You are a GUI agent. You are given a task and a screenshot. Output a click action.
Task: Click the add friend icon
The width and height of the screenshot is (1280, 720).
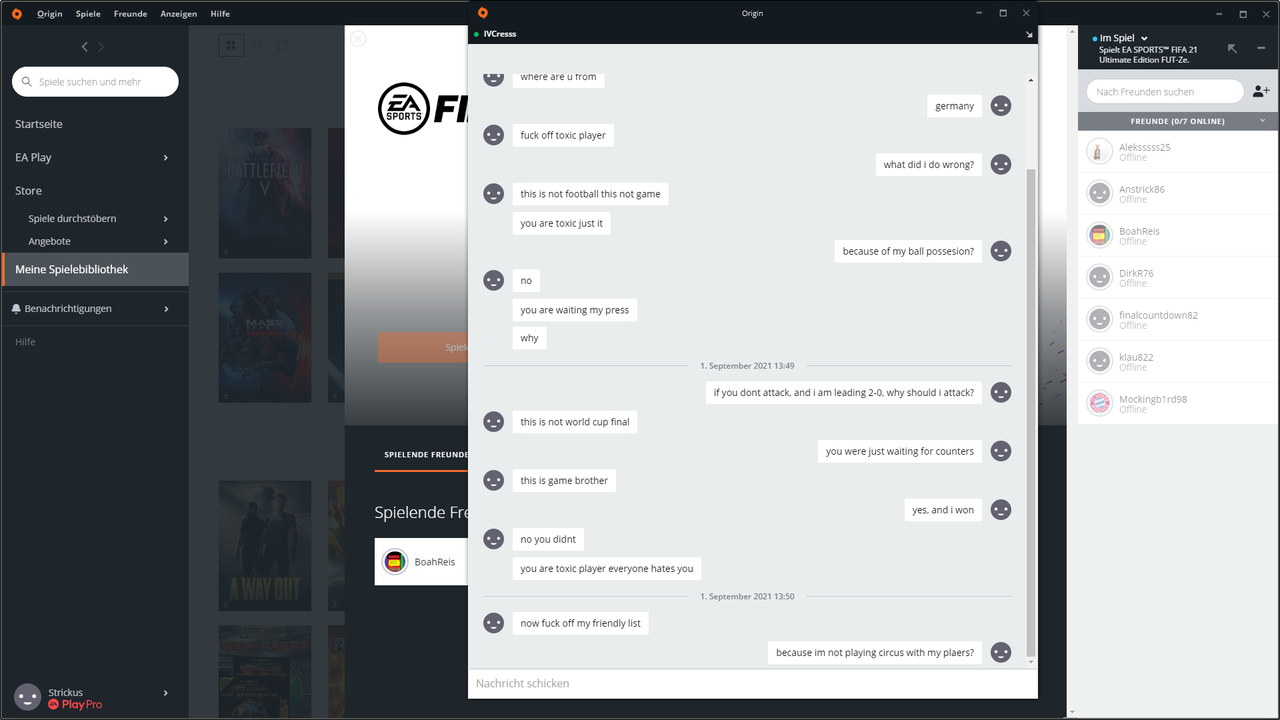[1261, 91]
